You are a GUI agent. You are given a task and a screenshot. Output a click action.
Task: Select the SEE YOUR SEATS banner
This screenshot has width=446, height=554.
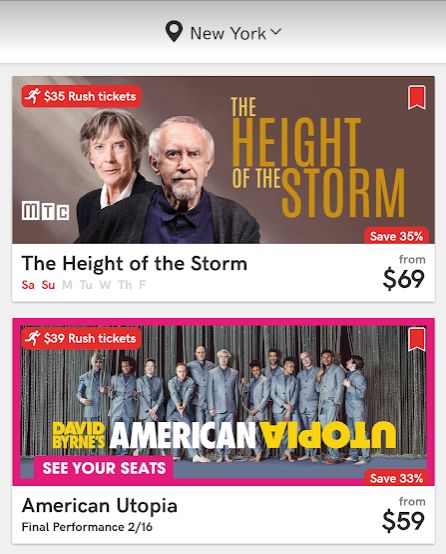pyautogui.click(x=104, y=468)
